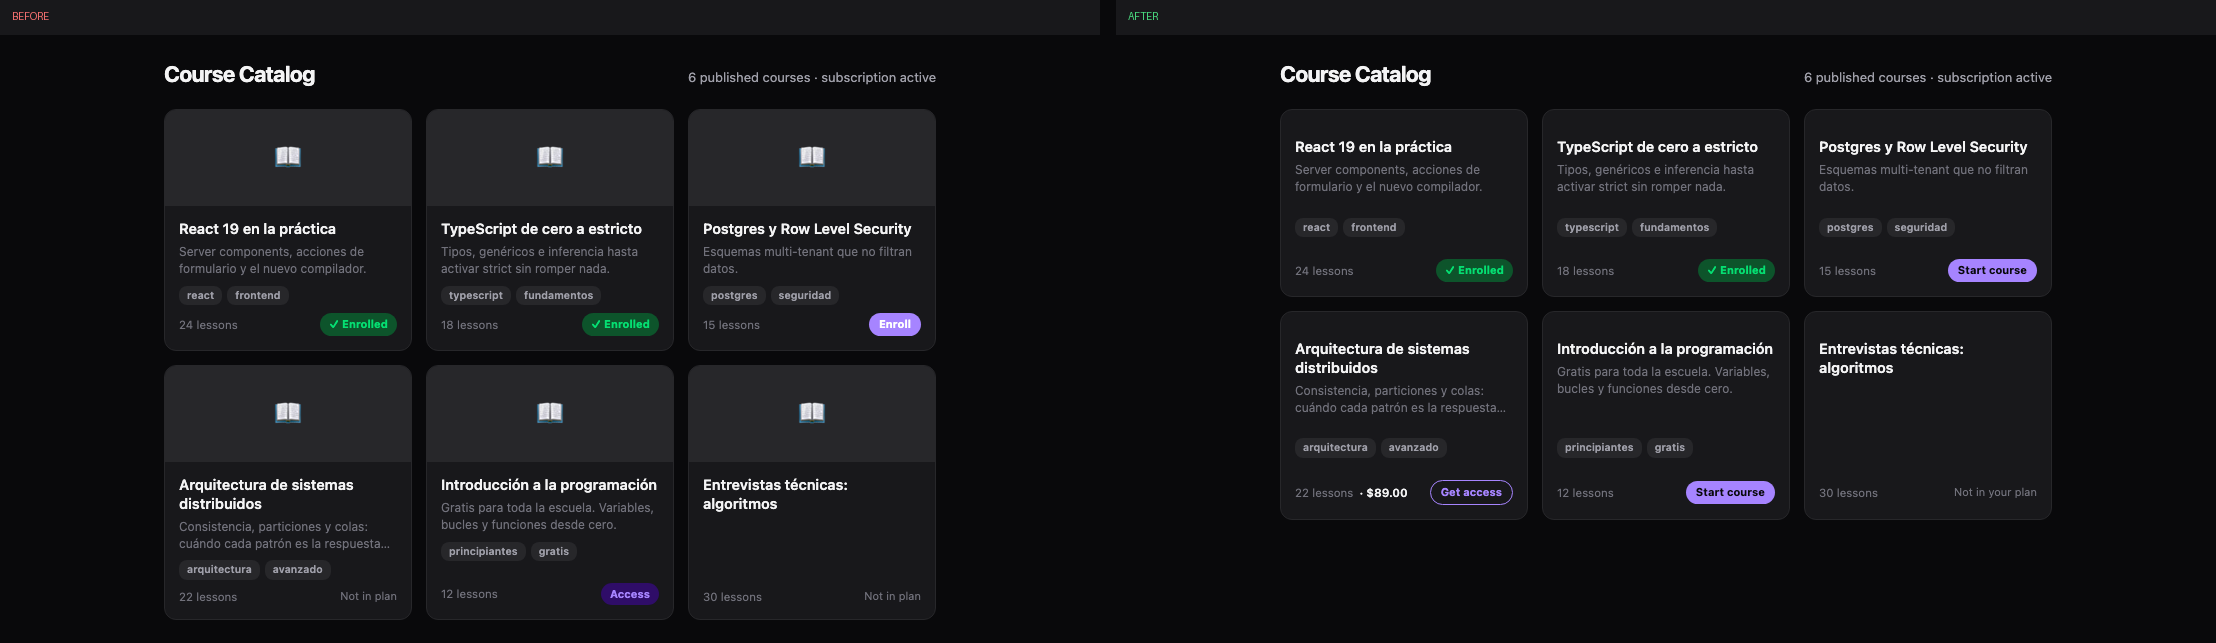
Task: Open the 'Introducción a la programación' title in the BEFORE panel
Action: (549, 485)
